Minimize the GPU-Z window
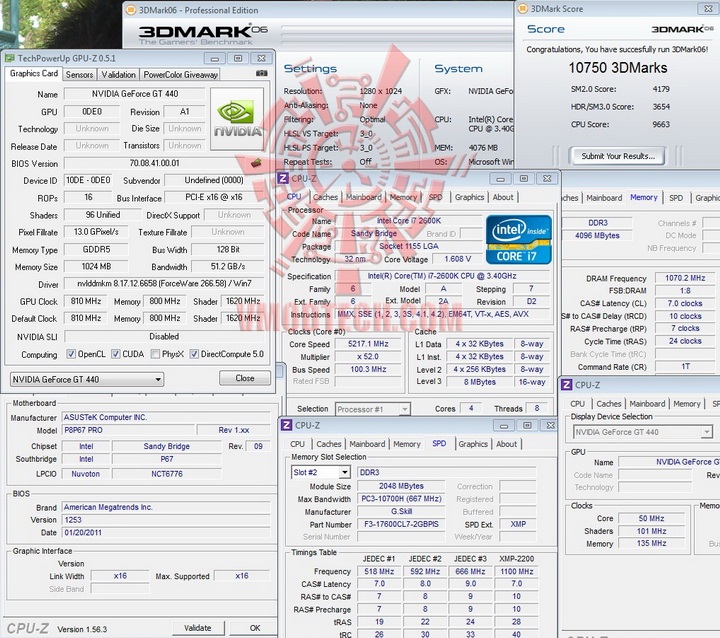Image resolution: width=720 pixels, height=638 pixels. coord(214,58)
